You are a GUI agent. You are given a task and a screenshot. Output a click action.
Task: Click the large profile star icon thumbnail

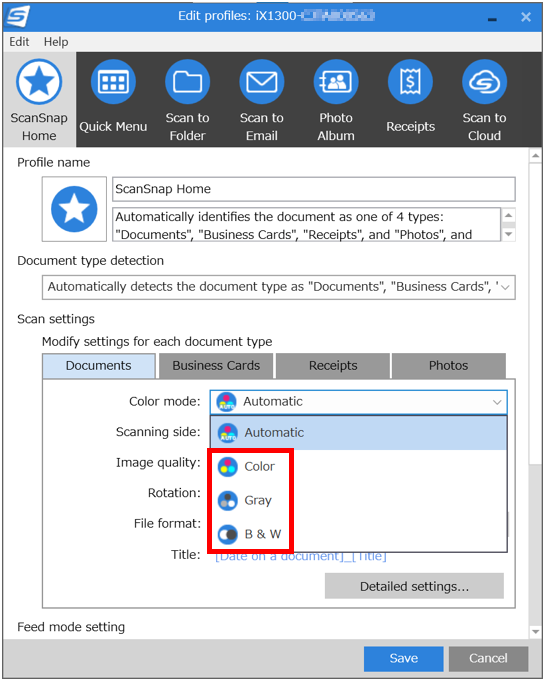[74, 209]
